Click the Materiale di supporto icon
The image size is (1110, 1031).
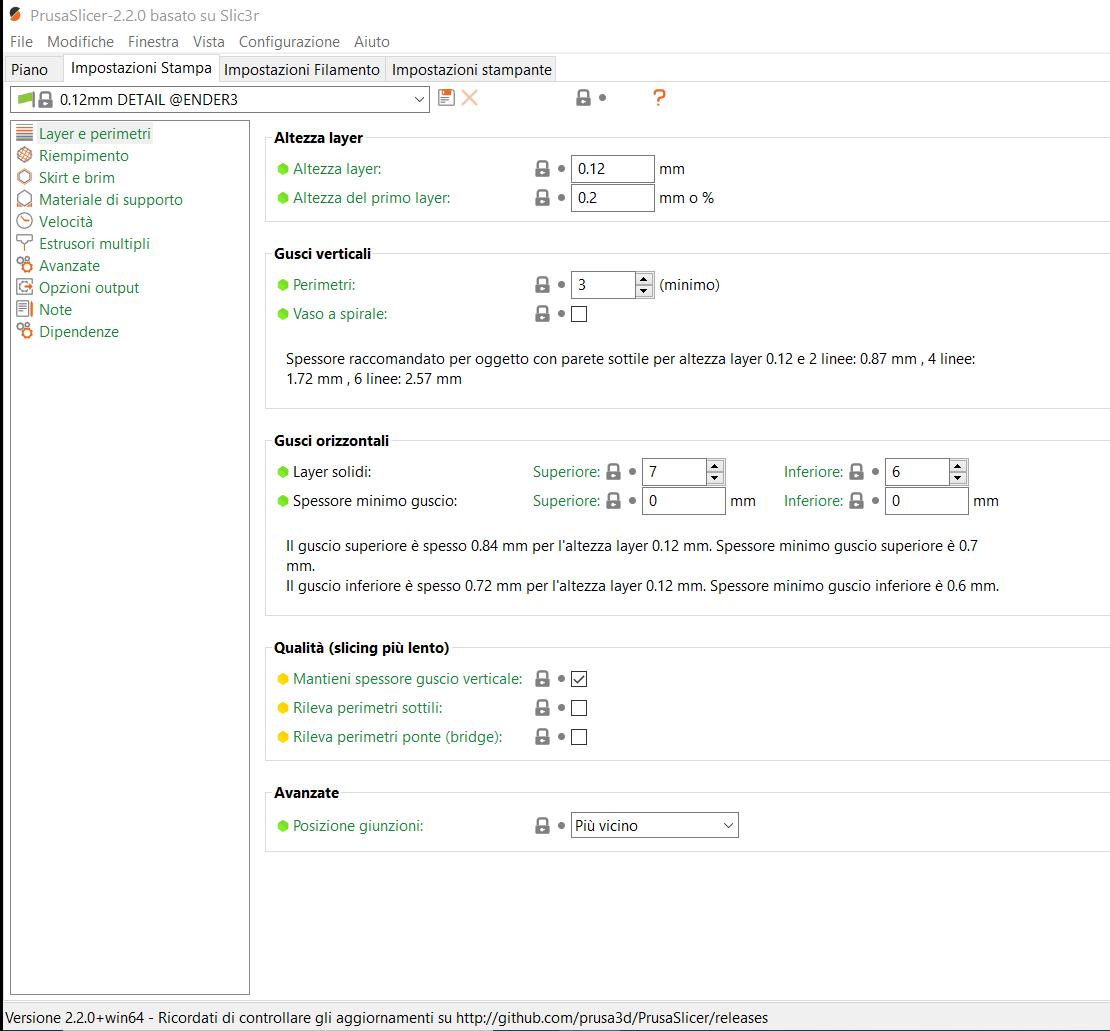coord(25,199)
